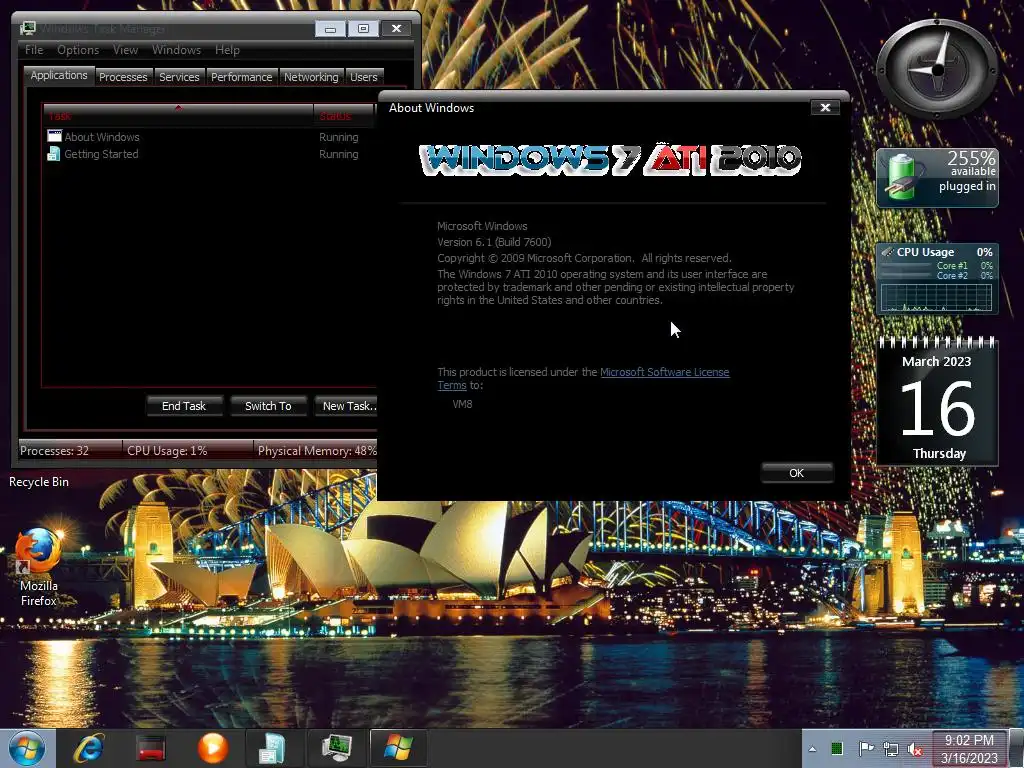This screenshot has width=1024, height=768.
Task: Click the green CPU tray icon
Action: tap(837, 748)
